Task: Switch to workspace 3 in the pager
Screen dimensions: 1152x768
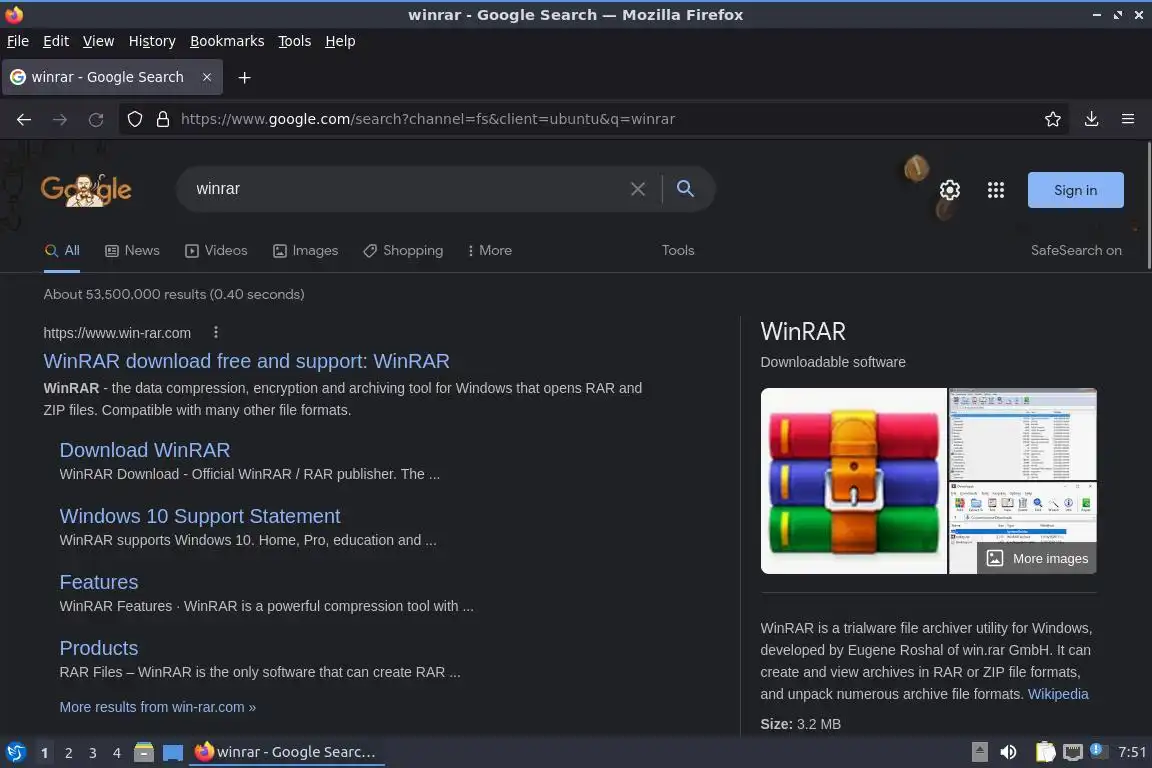Action: [93, 753]
